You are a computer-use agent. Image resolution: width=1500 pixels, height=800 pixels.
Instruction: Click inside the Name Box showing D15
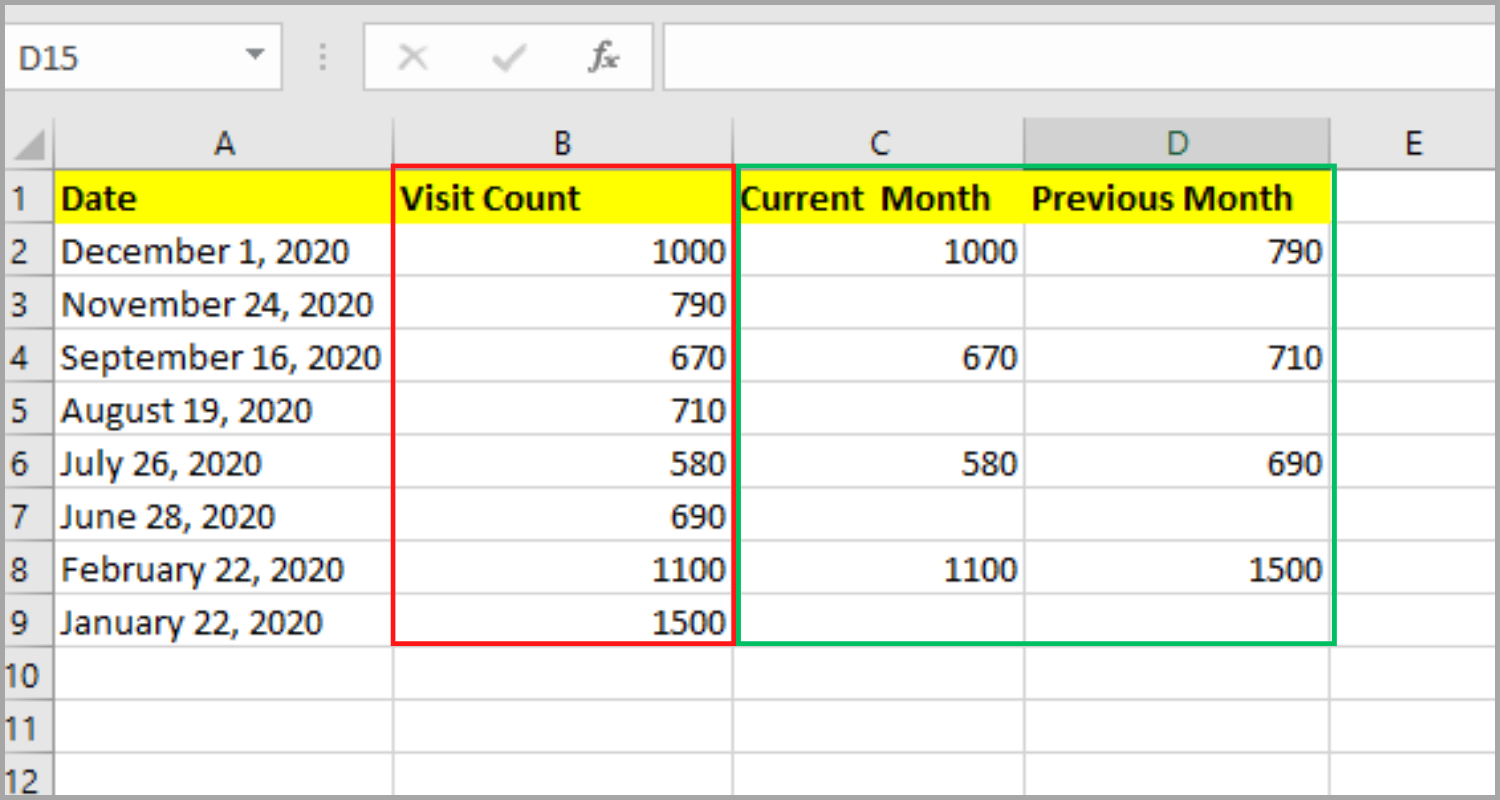point(120,58)
